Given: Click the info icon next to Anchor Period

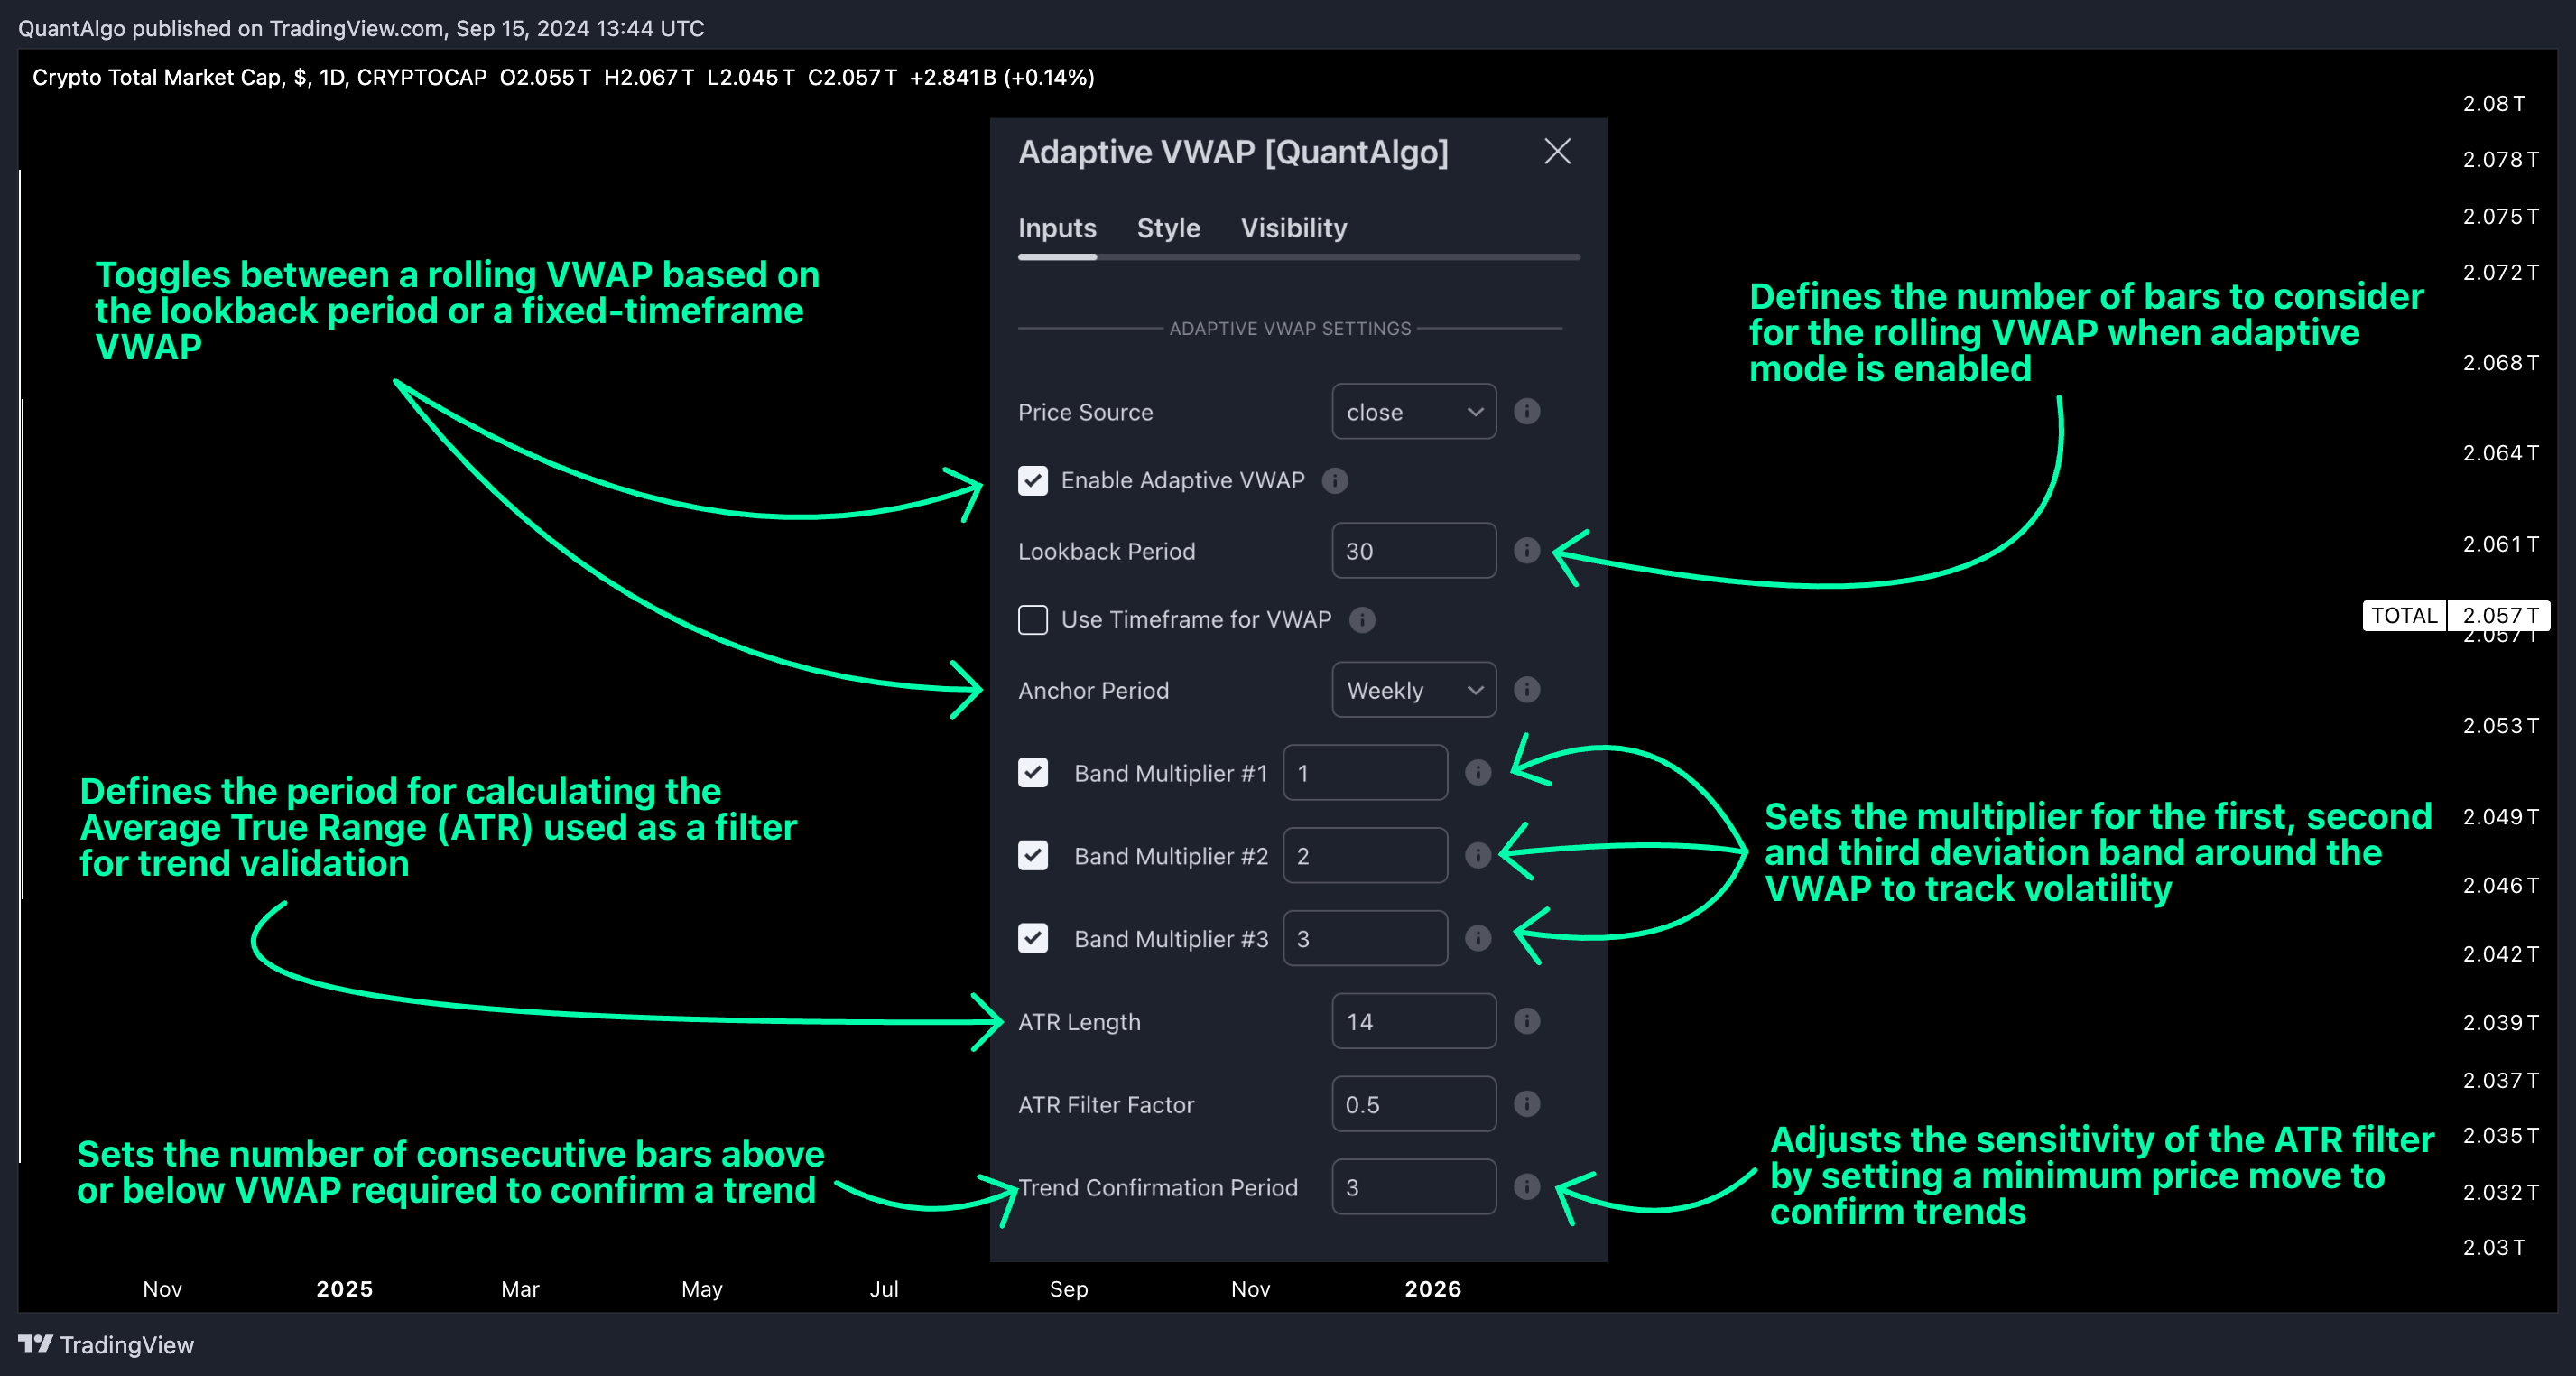Looking at the screenshot, I should (1526, 689).
